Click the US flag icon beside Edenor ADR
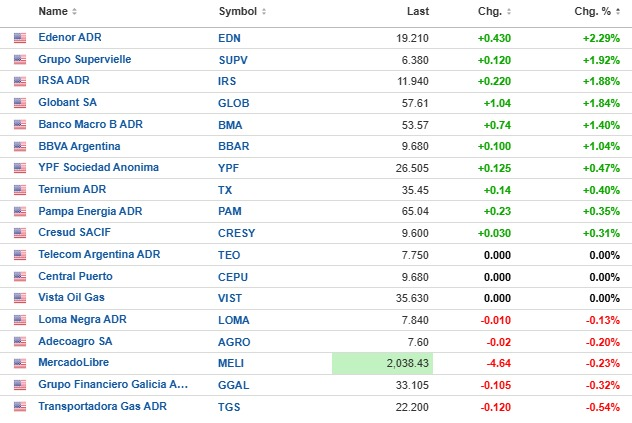This screenshot has height=423, width=632. click(20, 38)
